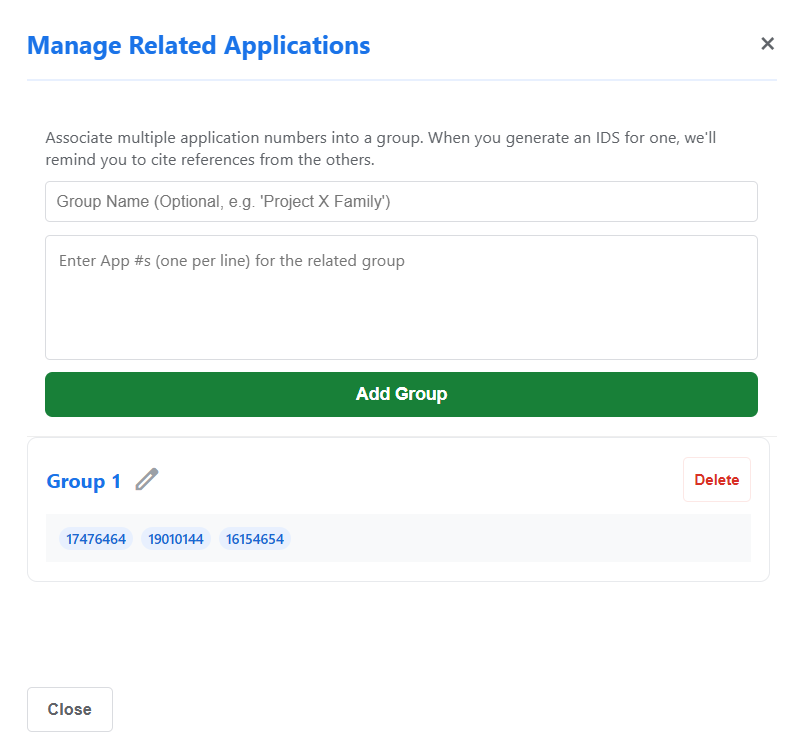Delete Group 1
The height and width of the screenshot is (756, 803).
[716, 479]
